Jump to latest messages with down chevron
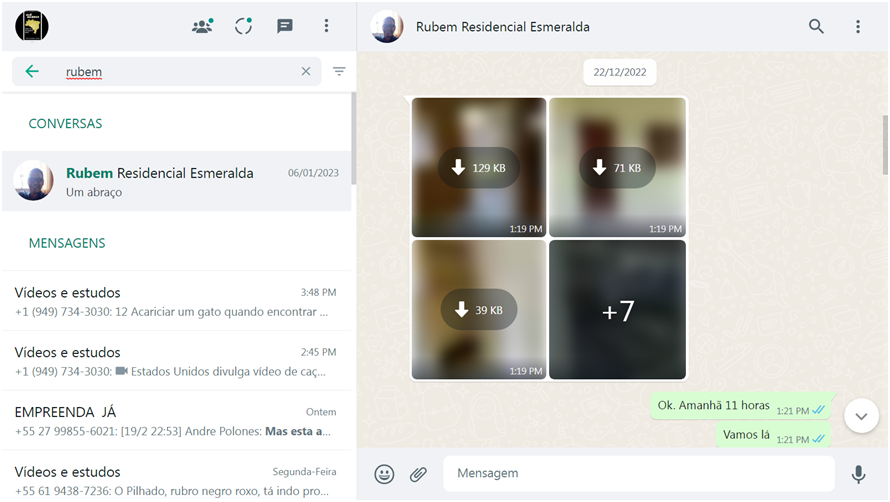The height and width of the screenshot is (502, 890). 861,416
